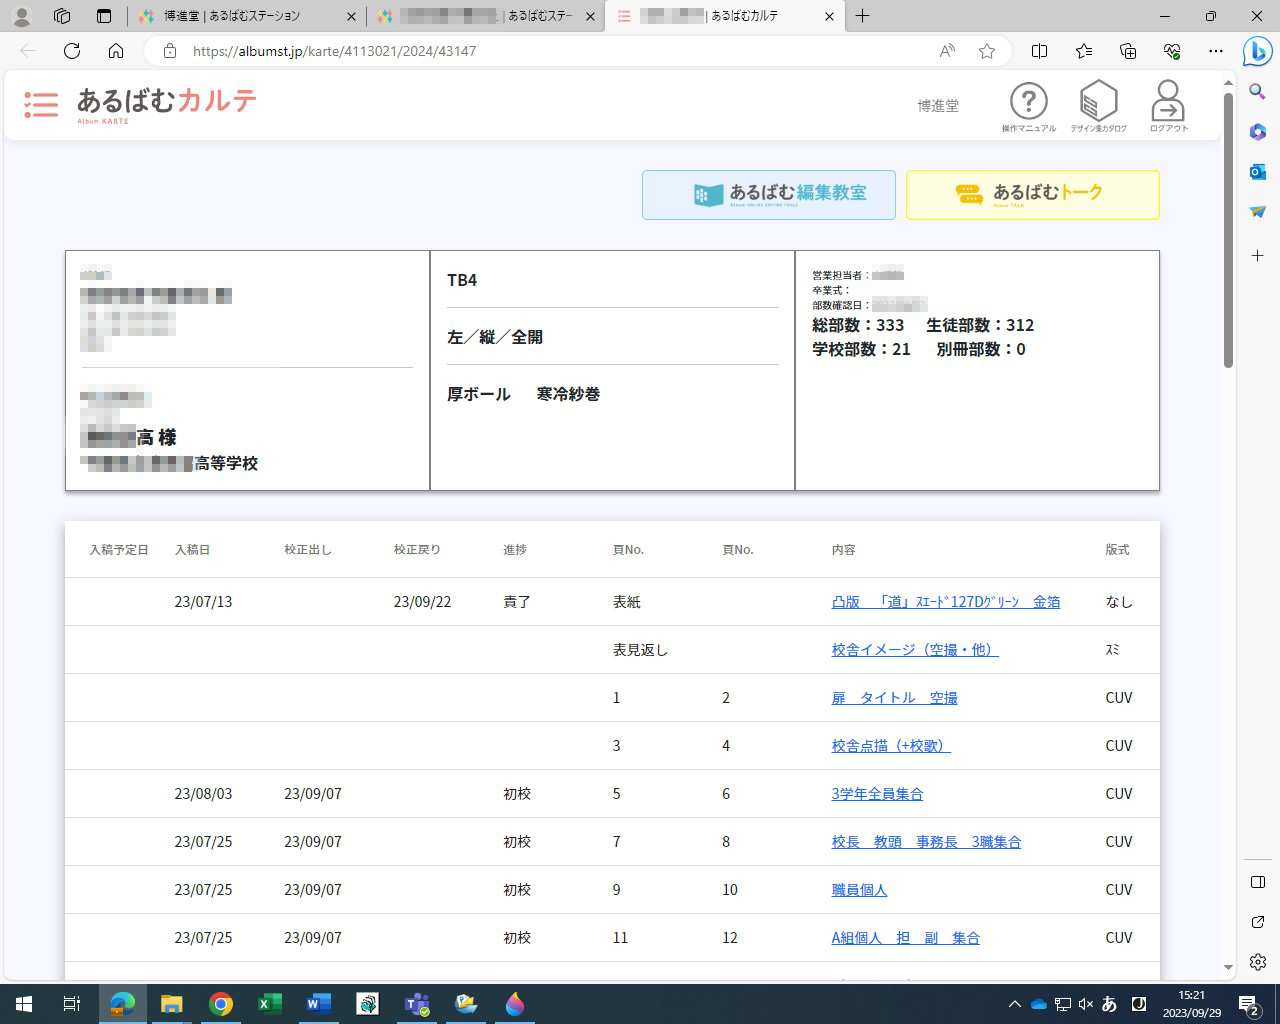The width and height of the screenshot is (1280, 1024).
Task: Toggle Edge split screen view
Action: coord(1039,51)
